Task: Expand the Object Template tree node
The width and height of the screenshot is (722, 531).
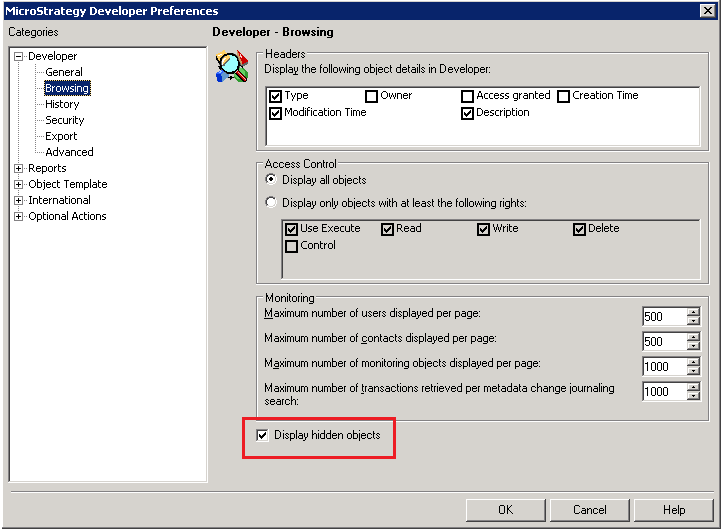Action: [x=19, y=184]
